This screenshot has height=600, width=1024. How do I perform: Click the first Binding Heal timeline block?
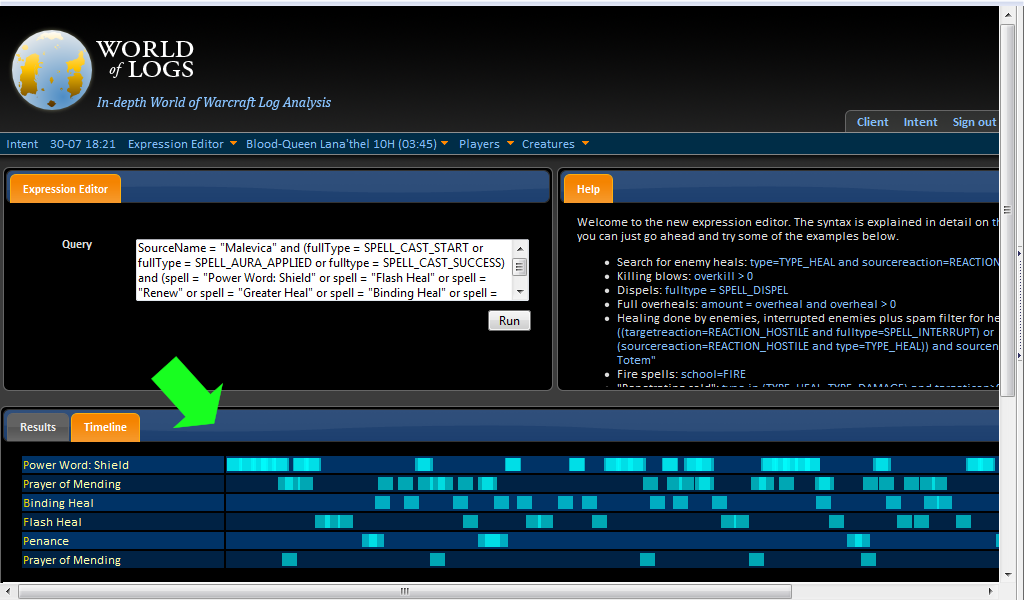(x=382, y=503)
